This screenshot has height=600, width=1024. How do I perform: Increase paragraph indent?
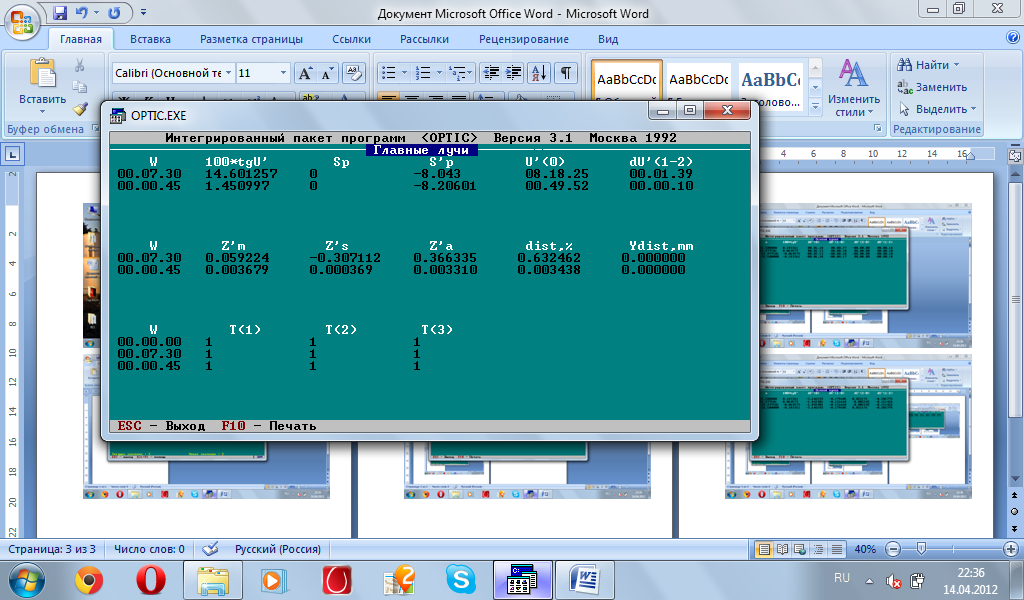tap(513, 73)
